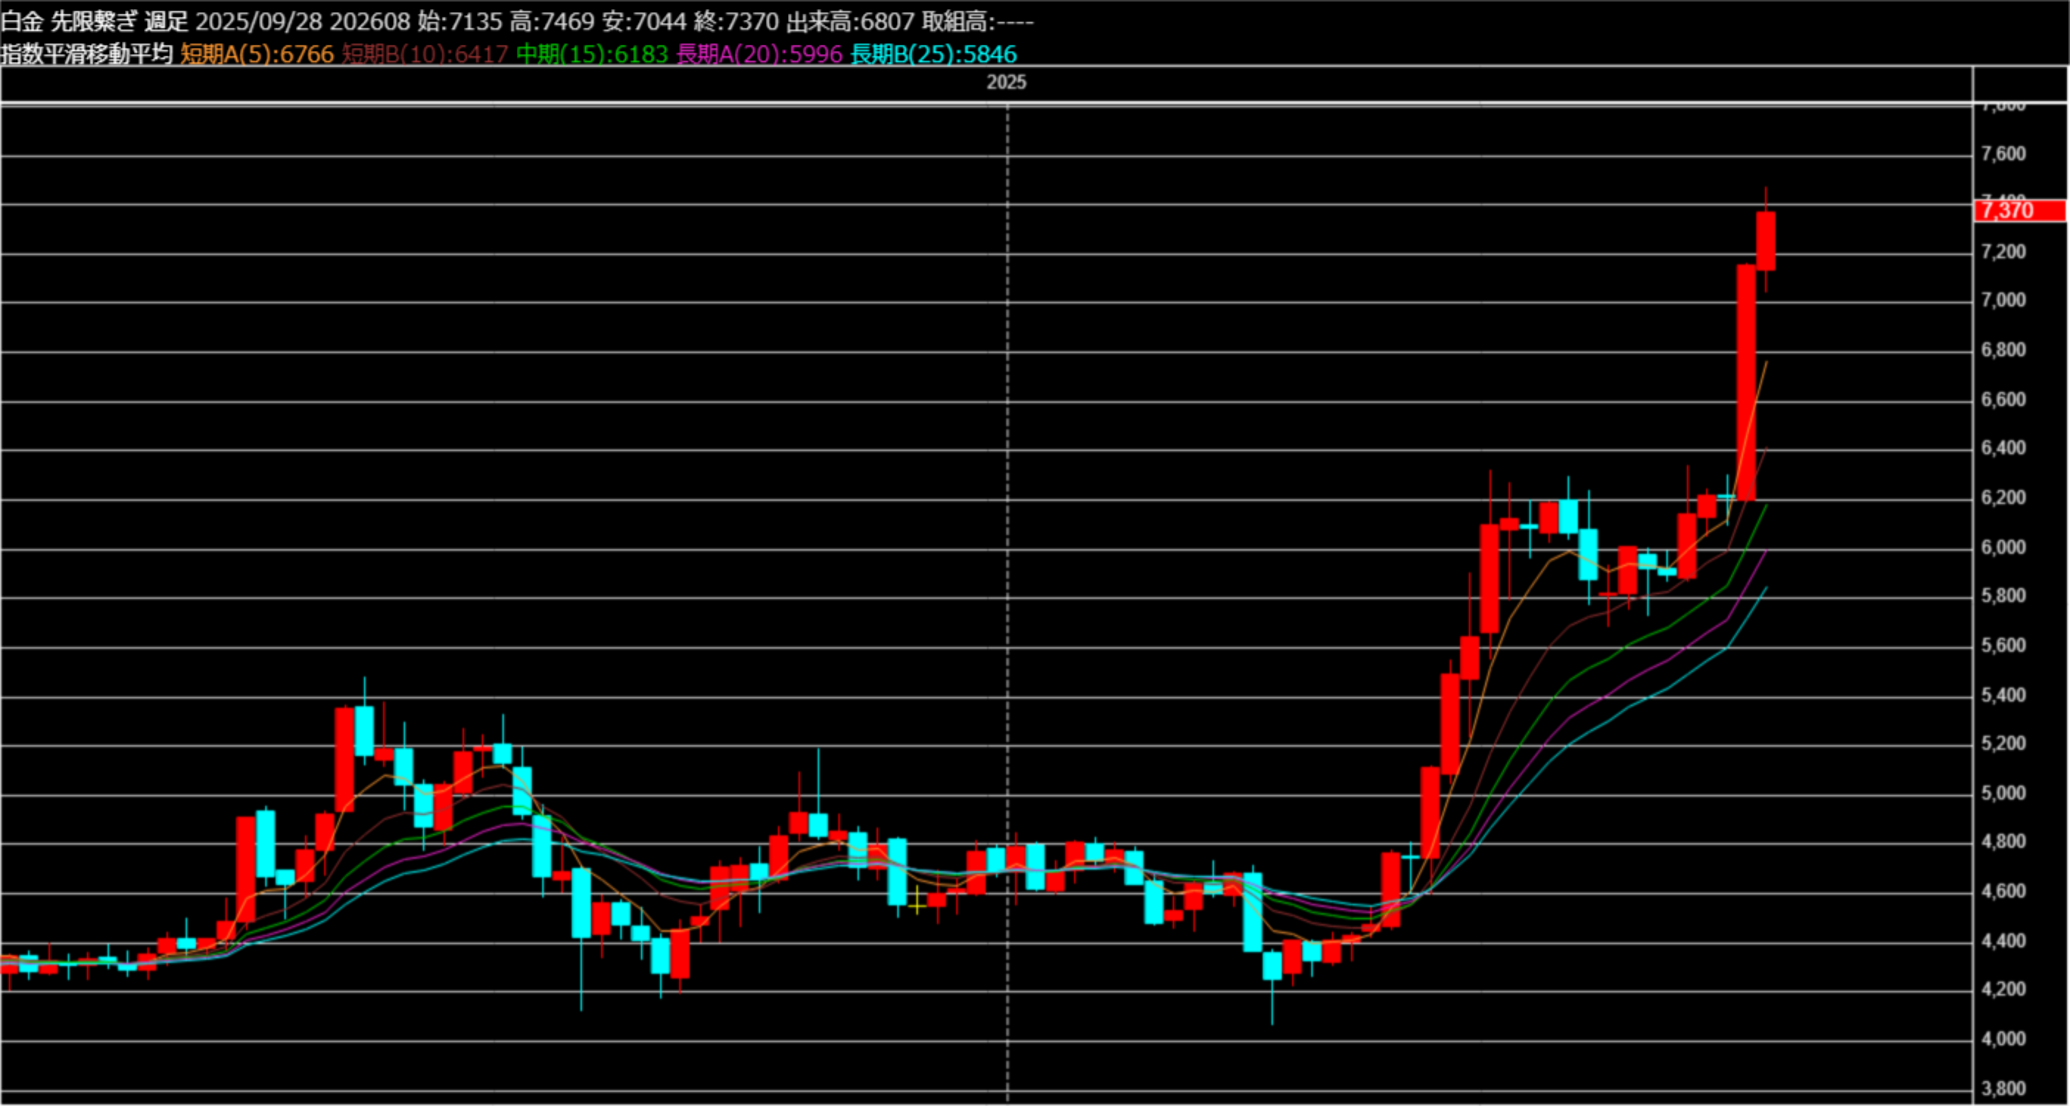Screen dimensions: 2070x1106
Task: Click the 出来高:6807 volume readout
Action: coord(850,21)
